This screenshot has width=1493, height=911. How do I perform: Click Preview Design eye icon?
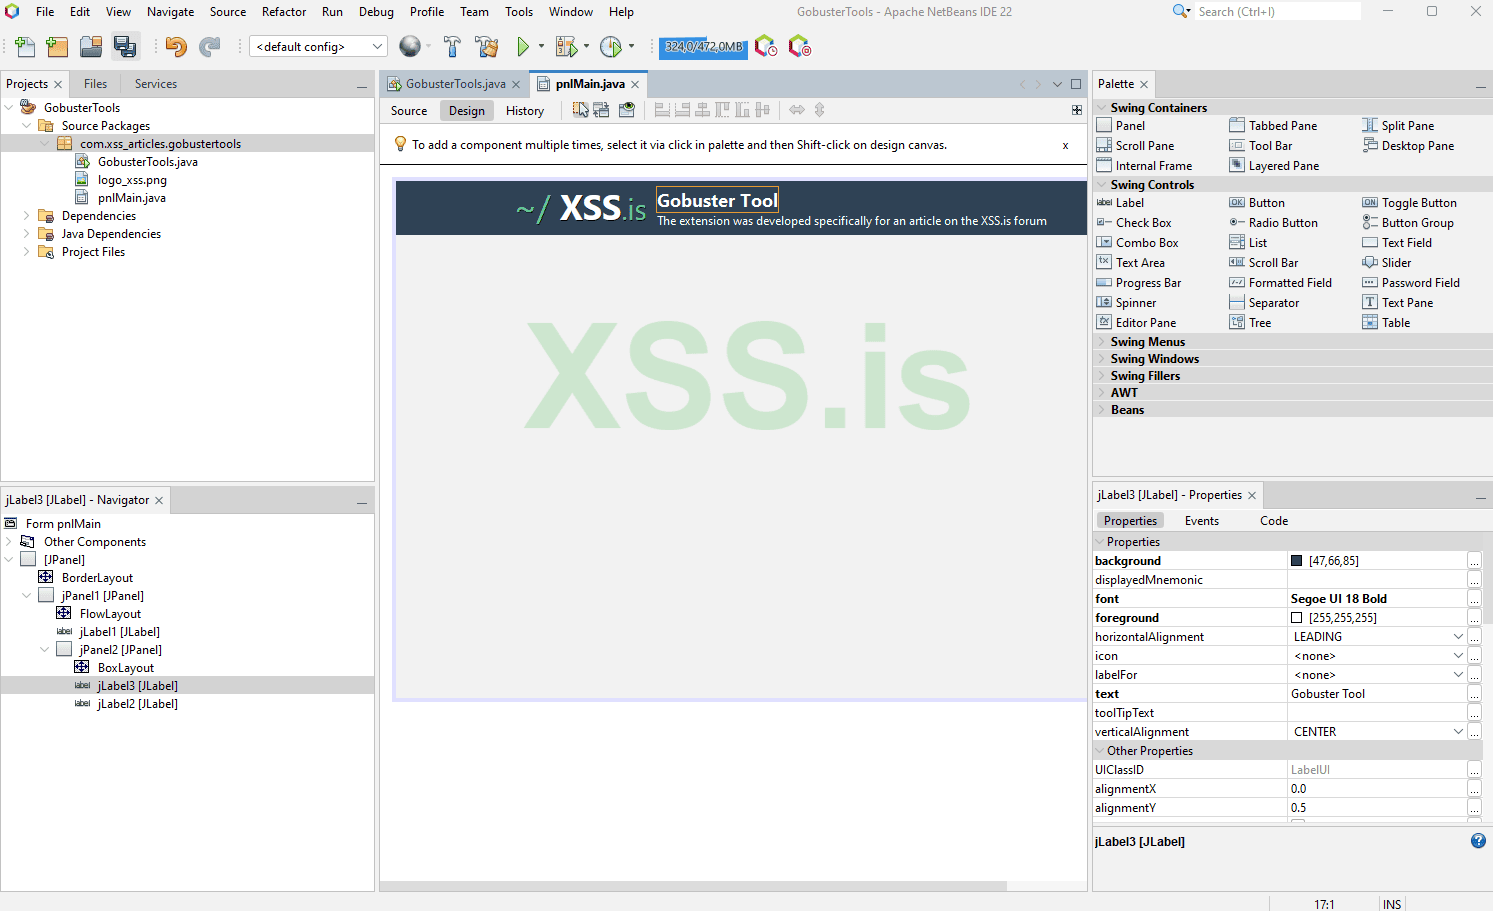pos(627,110)
